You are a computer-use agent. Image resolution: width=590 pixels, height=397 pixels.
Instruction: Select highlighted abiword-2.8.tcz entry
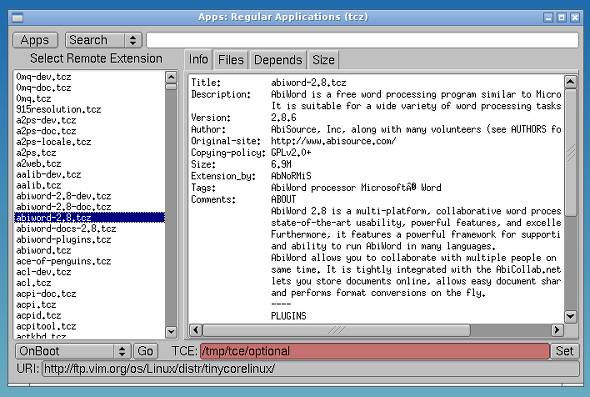(90, 218)
